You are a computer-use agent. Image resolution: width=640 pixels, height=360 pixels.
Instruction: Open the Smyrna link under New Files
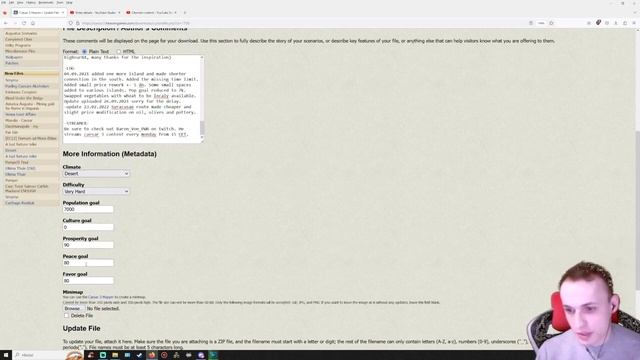(x=11, y=80)
